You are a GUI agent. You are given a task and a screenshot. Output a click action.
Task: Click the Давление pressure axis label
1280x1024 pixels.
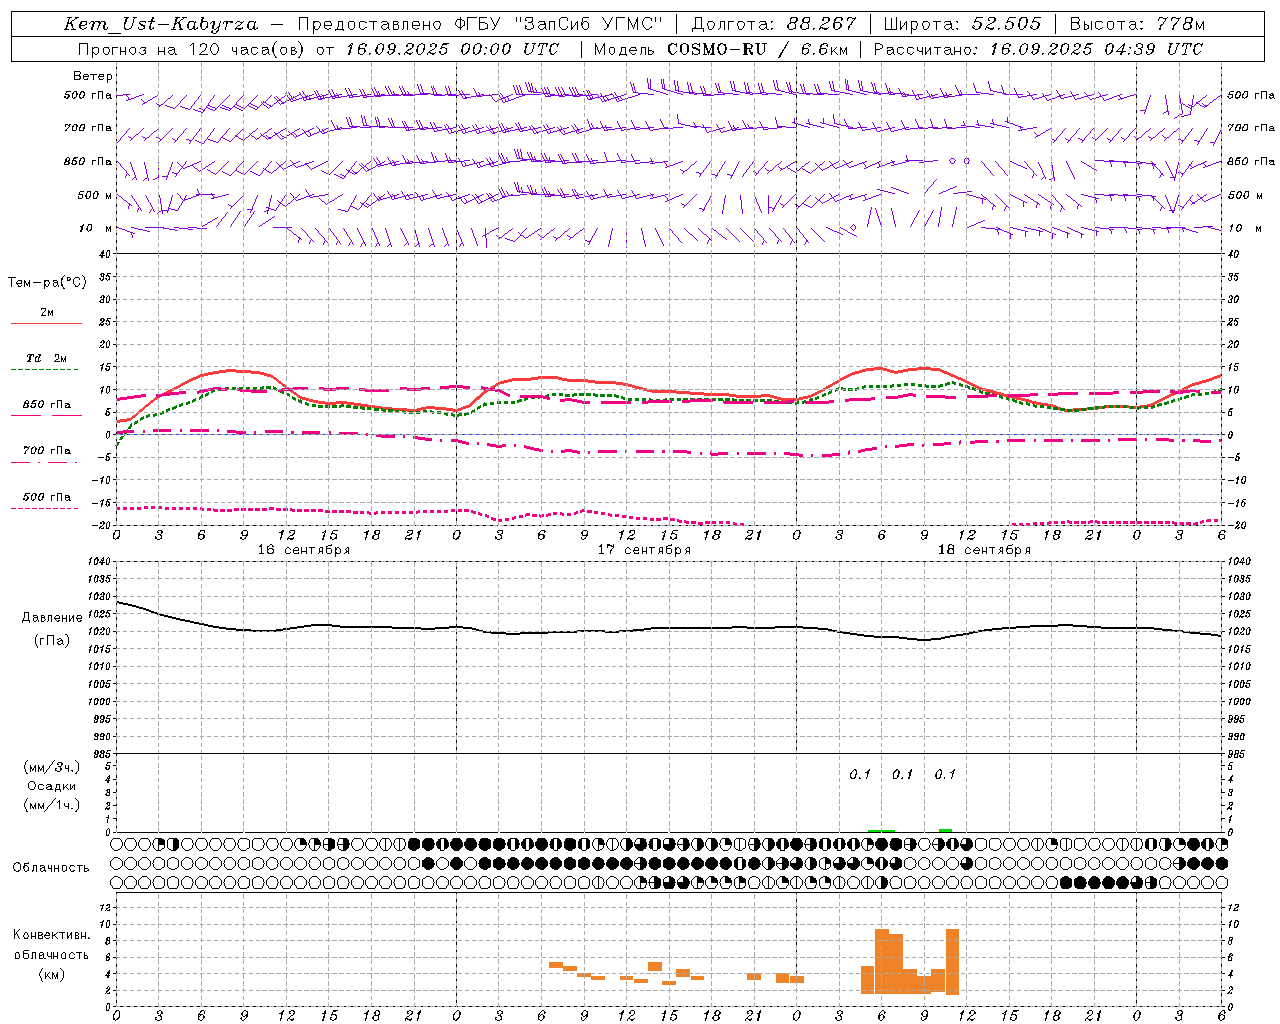coord(52,618)
